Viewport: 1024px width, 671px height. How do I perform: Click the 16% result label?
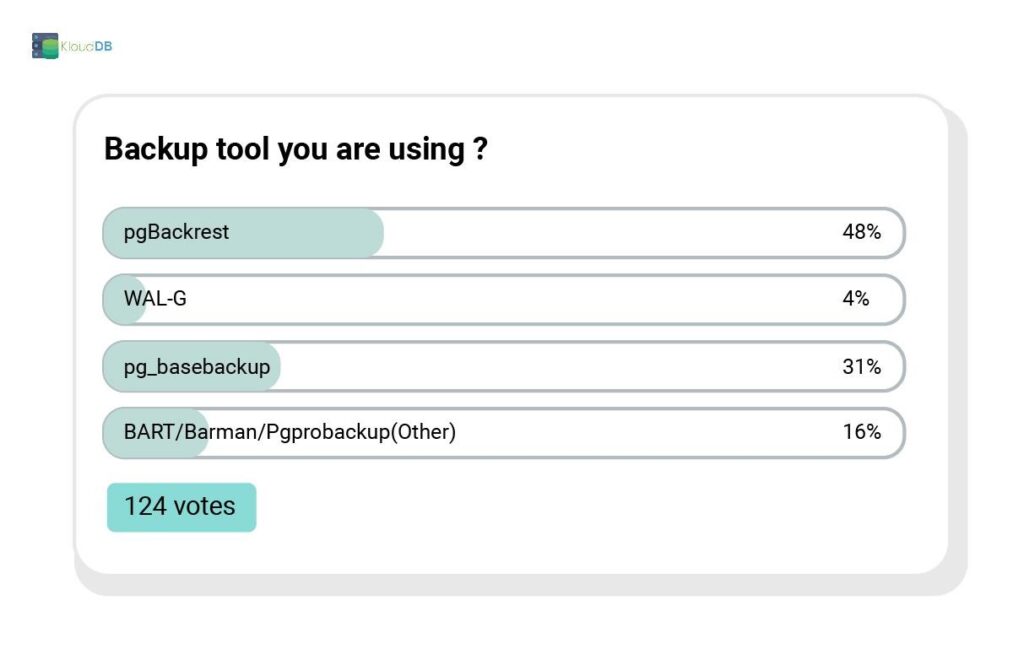coord(861,432)
